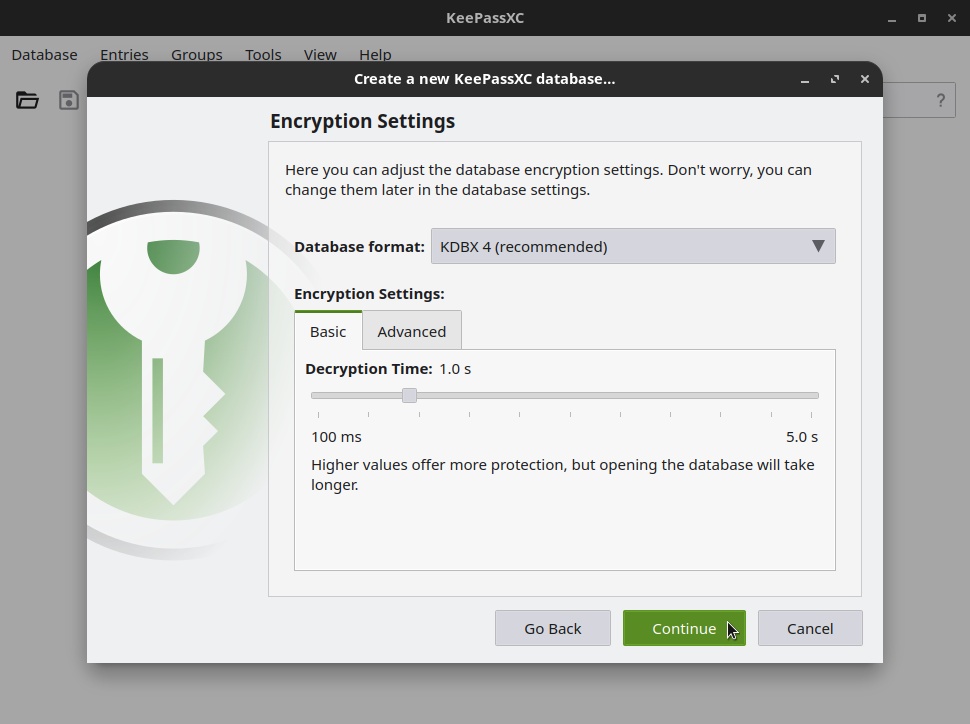Click the open database folder icon

click(27, 100)
